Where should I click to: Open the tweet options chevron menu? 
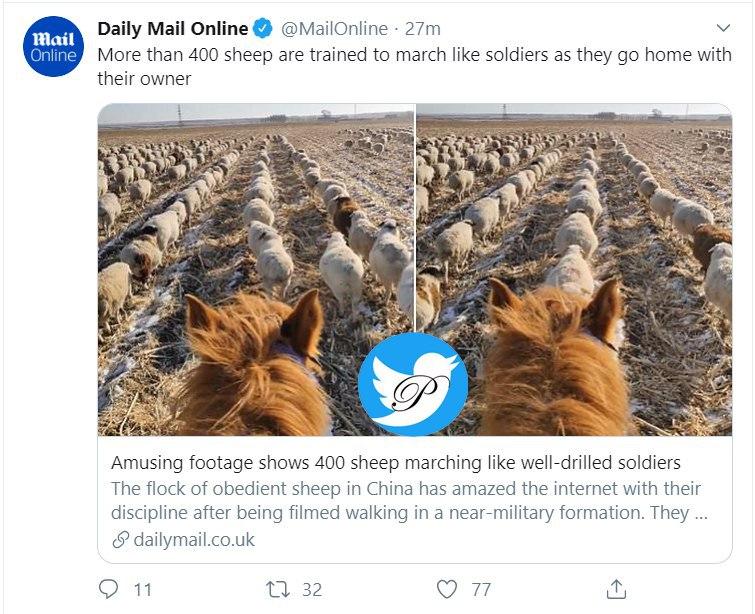click(723, 28)
